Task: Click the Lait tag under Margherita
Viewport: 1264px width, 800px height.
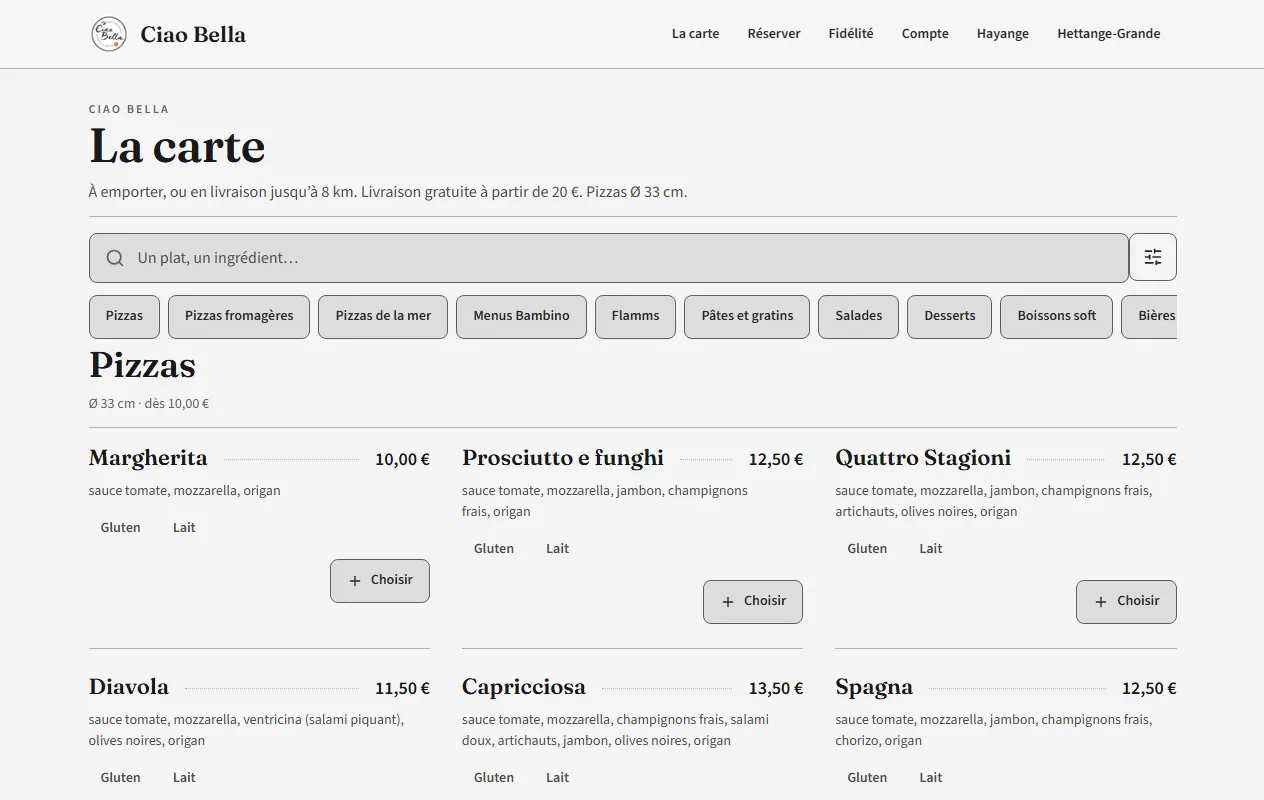Action: pos(184,527)
